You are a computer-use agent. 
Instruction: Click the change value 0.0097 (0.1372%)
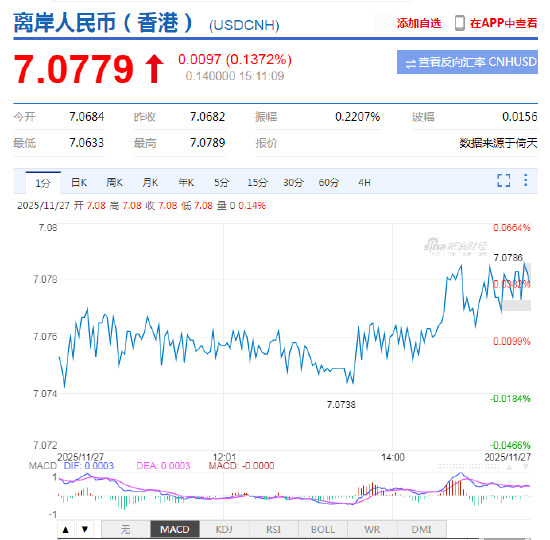[235, 59]
